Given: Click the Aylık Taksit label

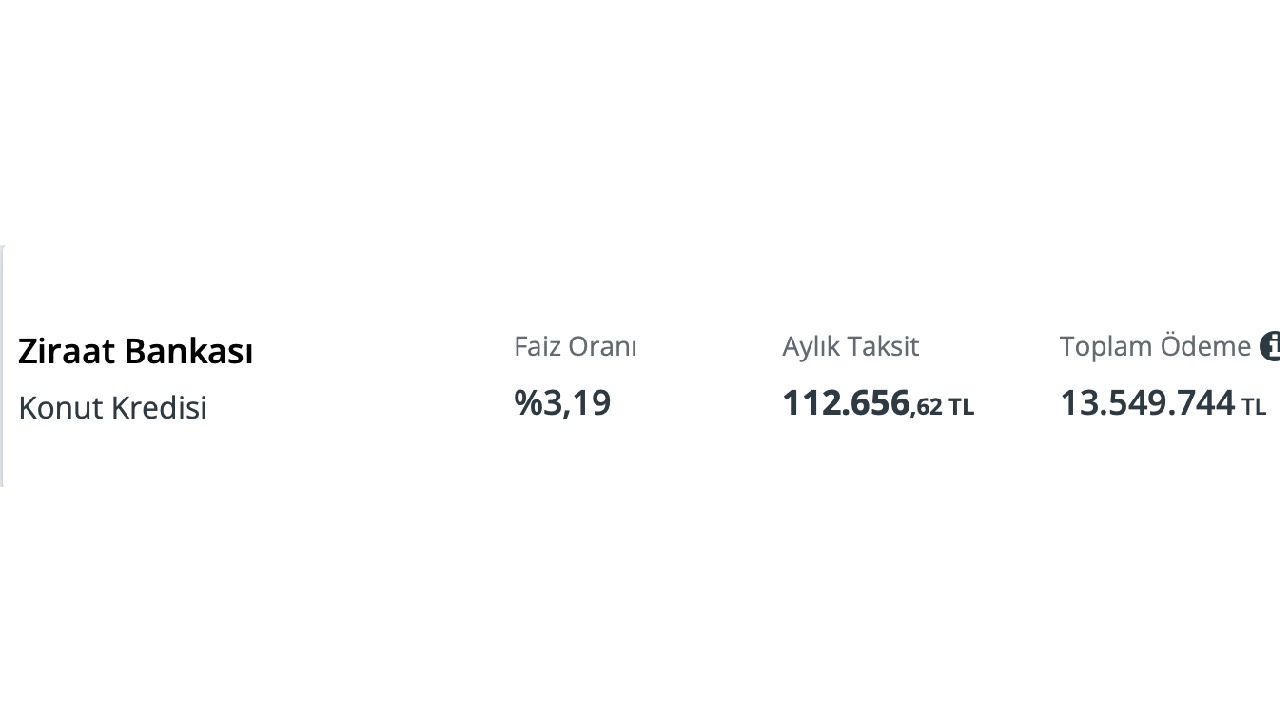Looking at the screenshot, I should tap(850, 346).
